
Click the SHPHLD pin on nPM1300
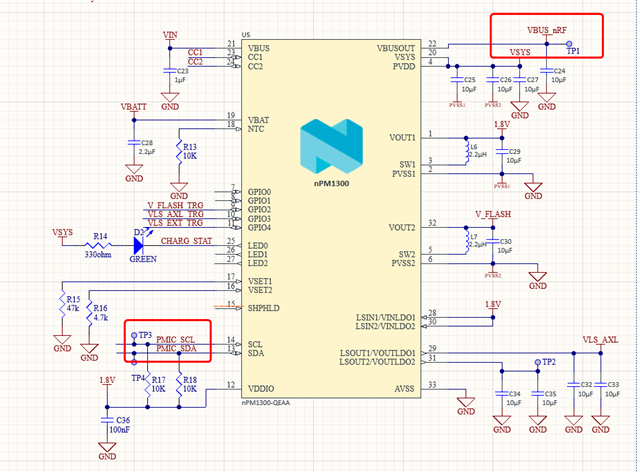(263, 308)
